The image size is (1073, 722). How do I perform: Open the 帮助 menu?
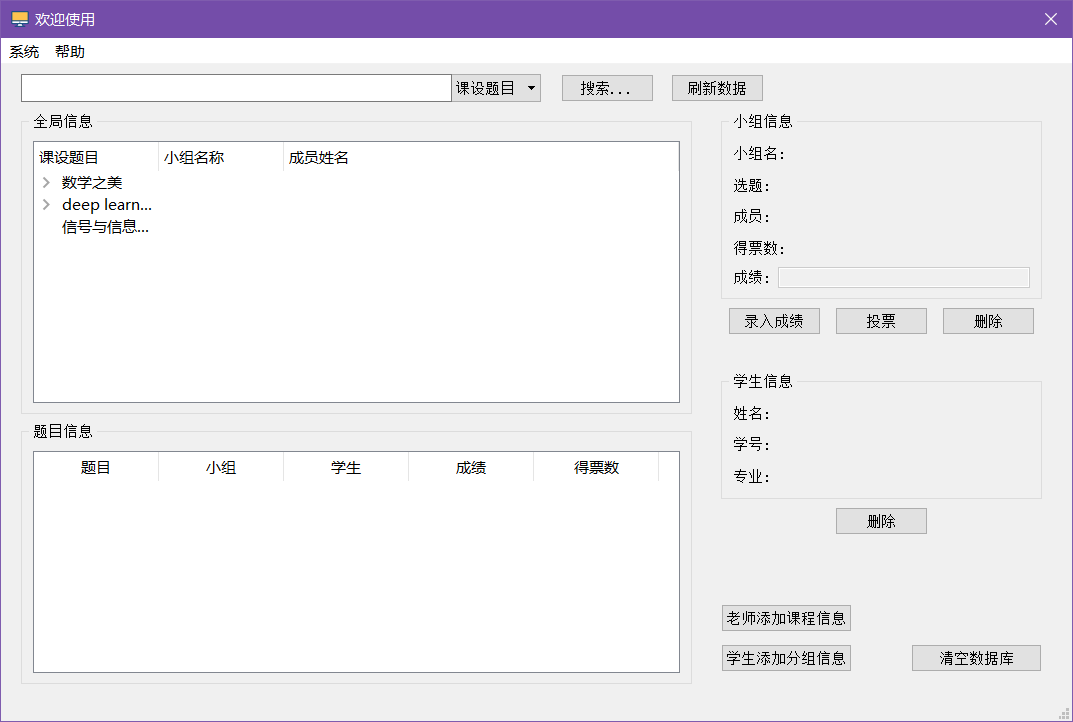click(70, 52)
